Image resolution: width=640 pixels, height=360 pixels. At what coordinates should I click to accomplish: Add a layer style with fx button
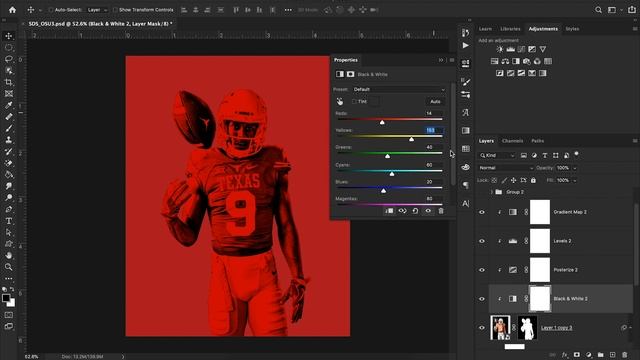coord(565,355)
